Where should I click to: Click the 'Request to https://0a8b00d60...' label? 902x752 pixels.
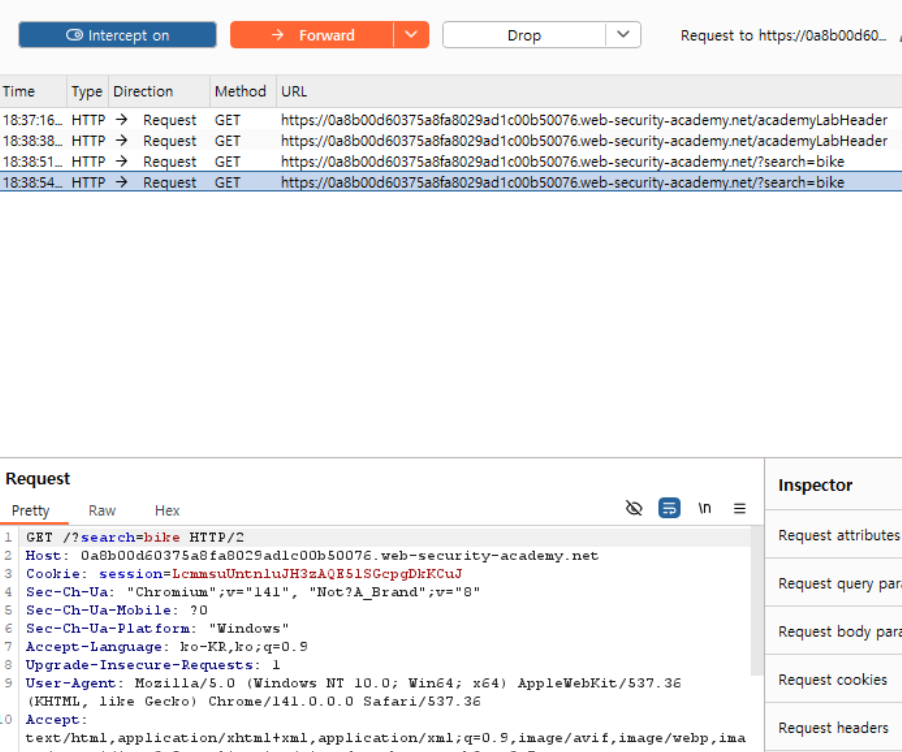click(783, 35)
